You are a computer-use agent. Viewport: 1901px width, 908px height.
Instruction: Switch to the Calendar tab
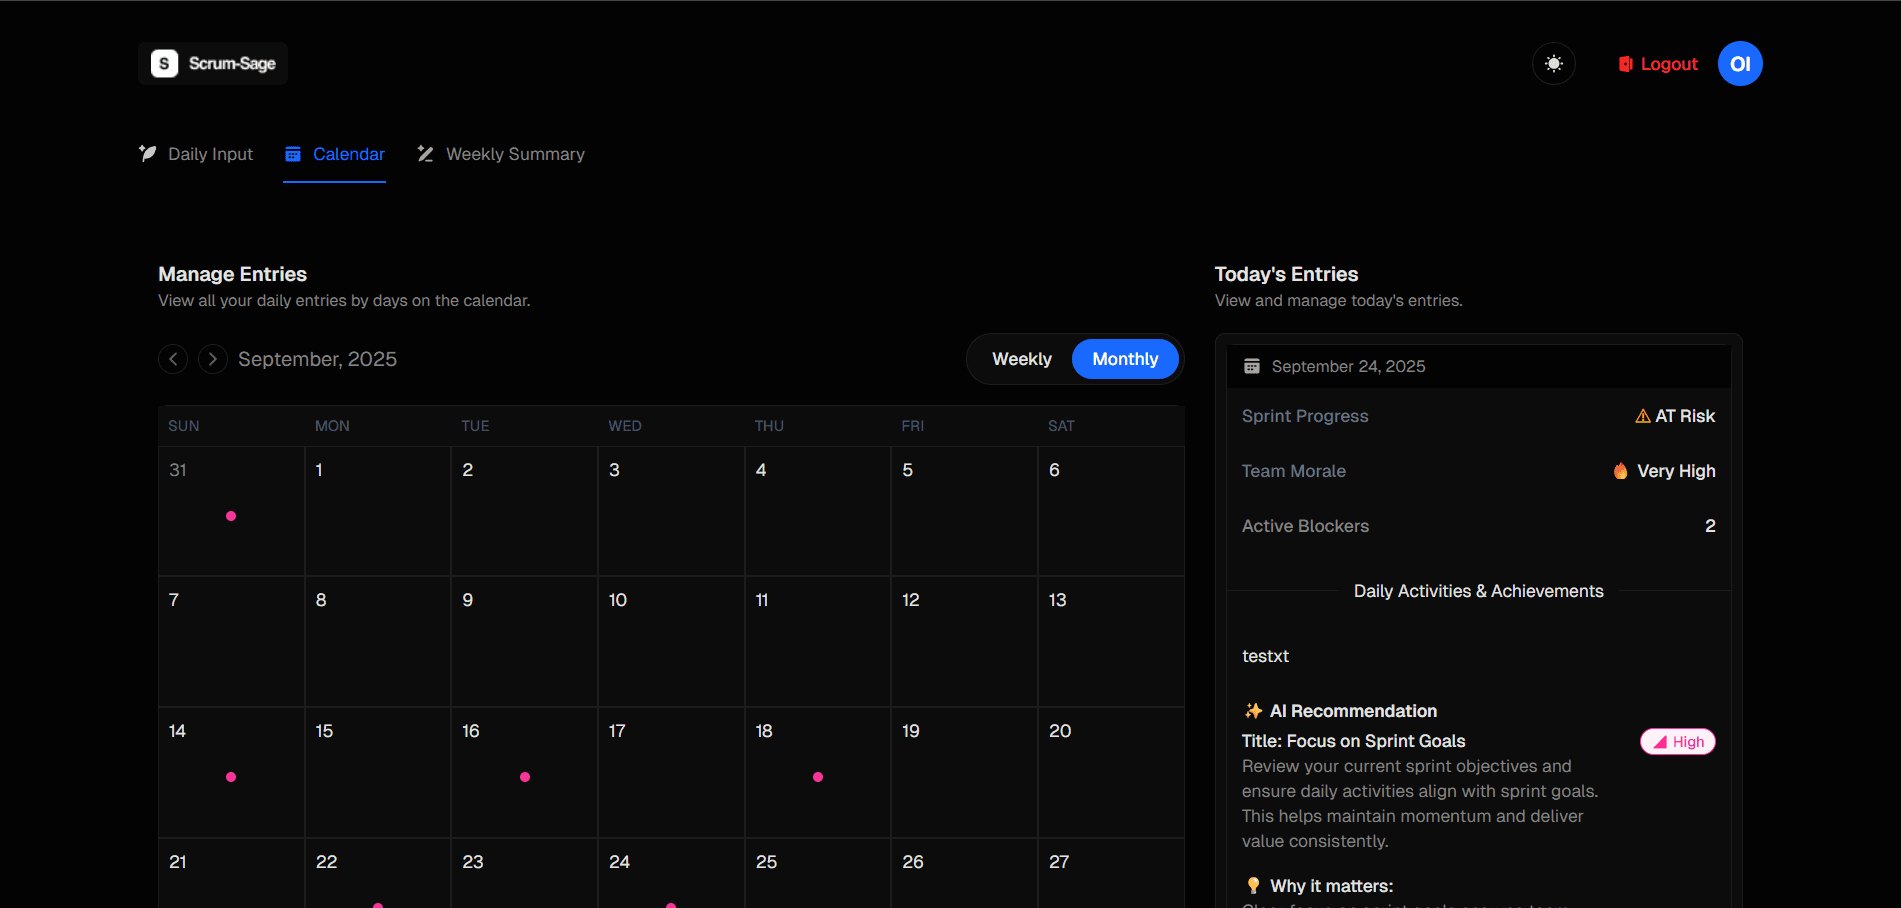coord(334,154)
